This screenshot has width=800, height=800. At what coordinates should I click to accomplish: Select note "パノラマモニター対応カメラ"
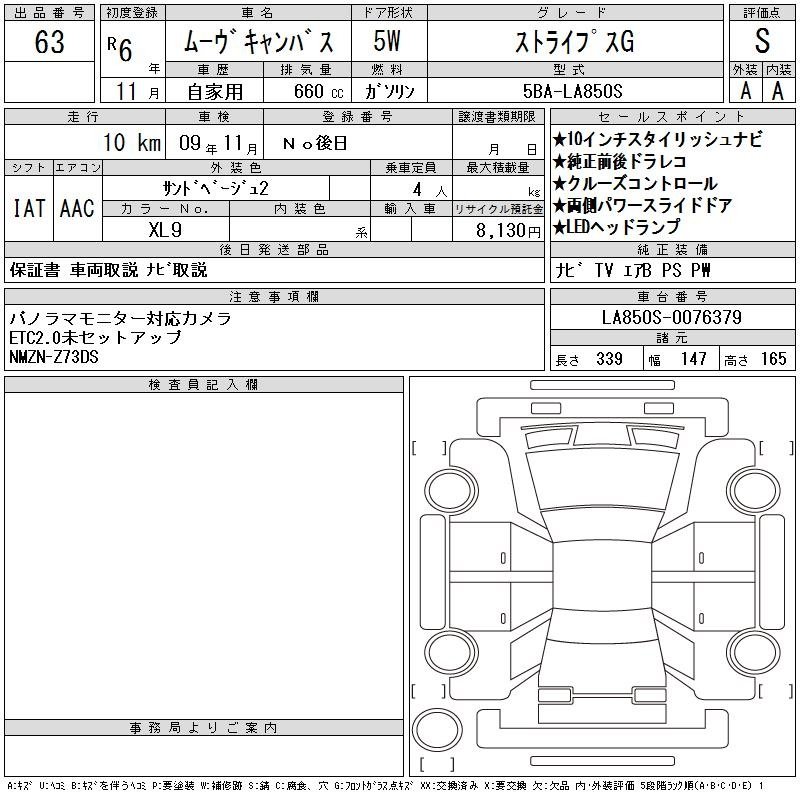click(x=120, y=318)
